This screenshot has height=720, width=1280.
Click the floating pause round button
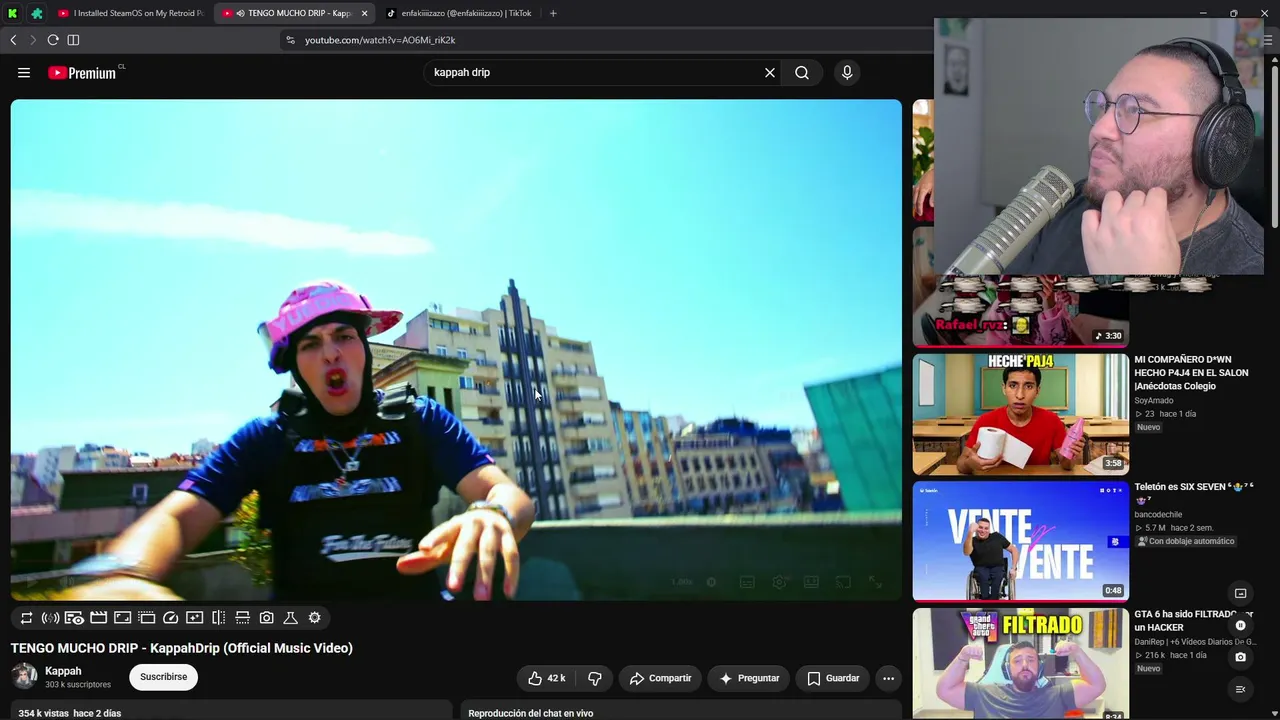point(1240,626)
